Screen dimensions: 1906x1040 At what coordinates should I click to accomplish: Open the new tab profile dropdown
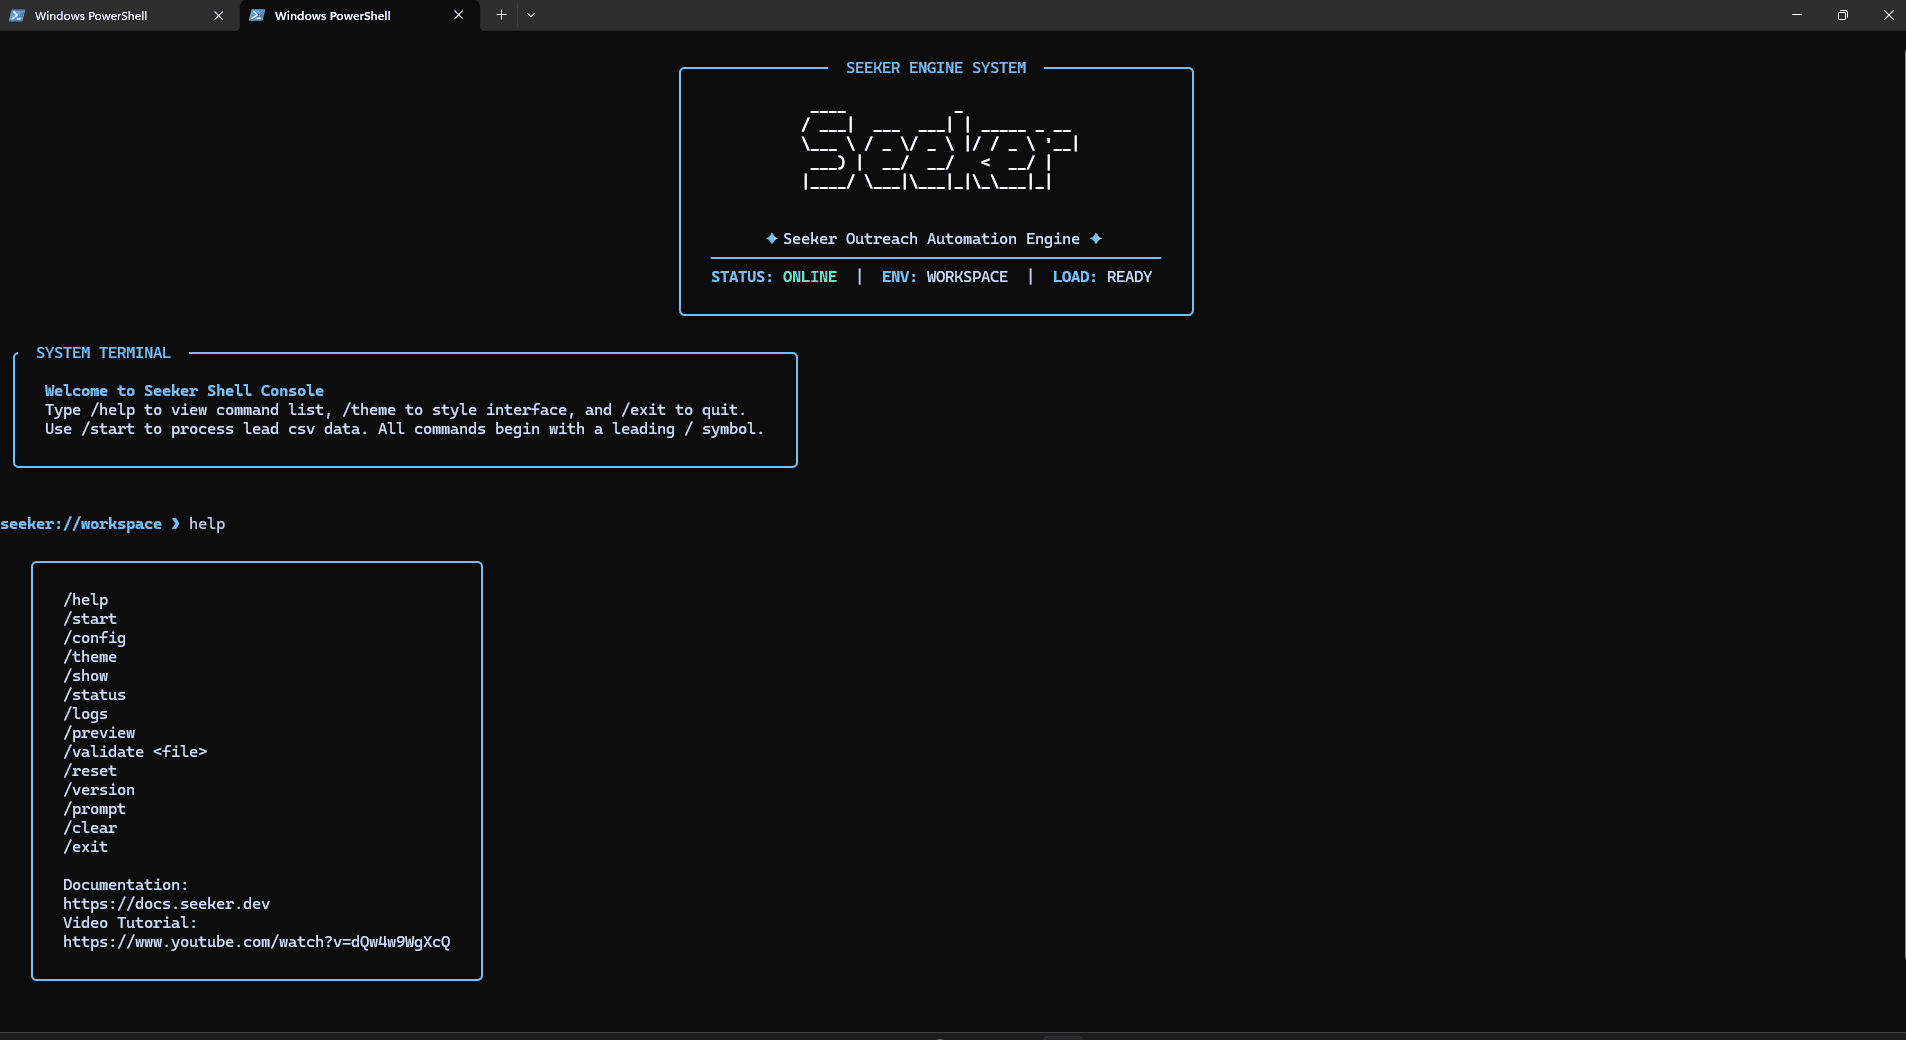[x=531, y=15]
